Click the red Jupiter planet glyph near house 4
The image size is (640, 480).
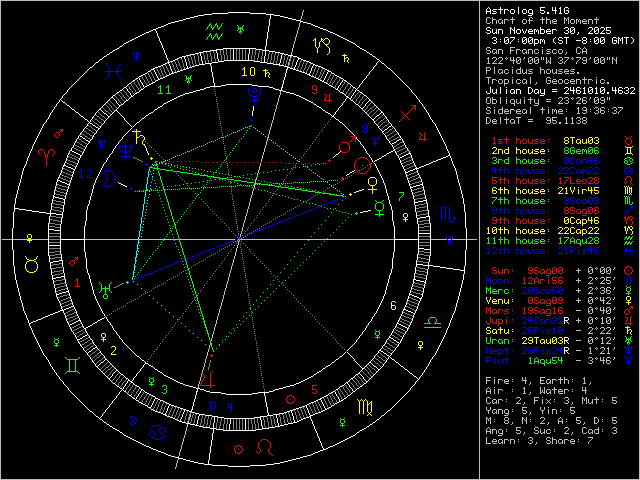[207, 378]
